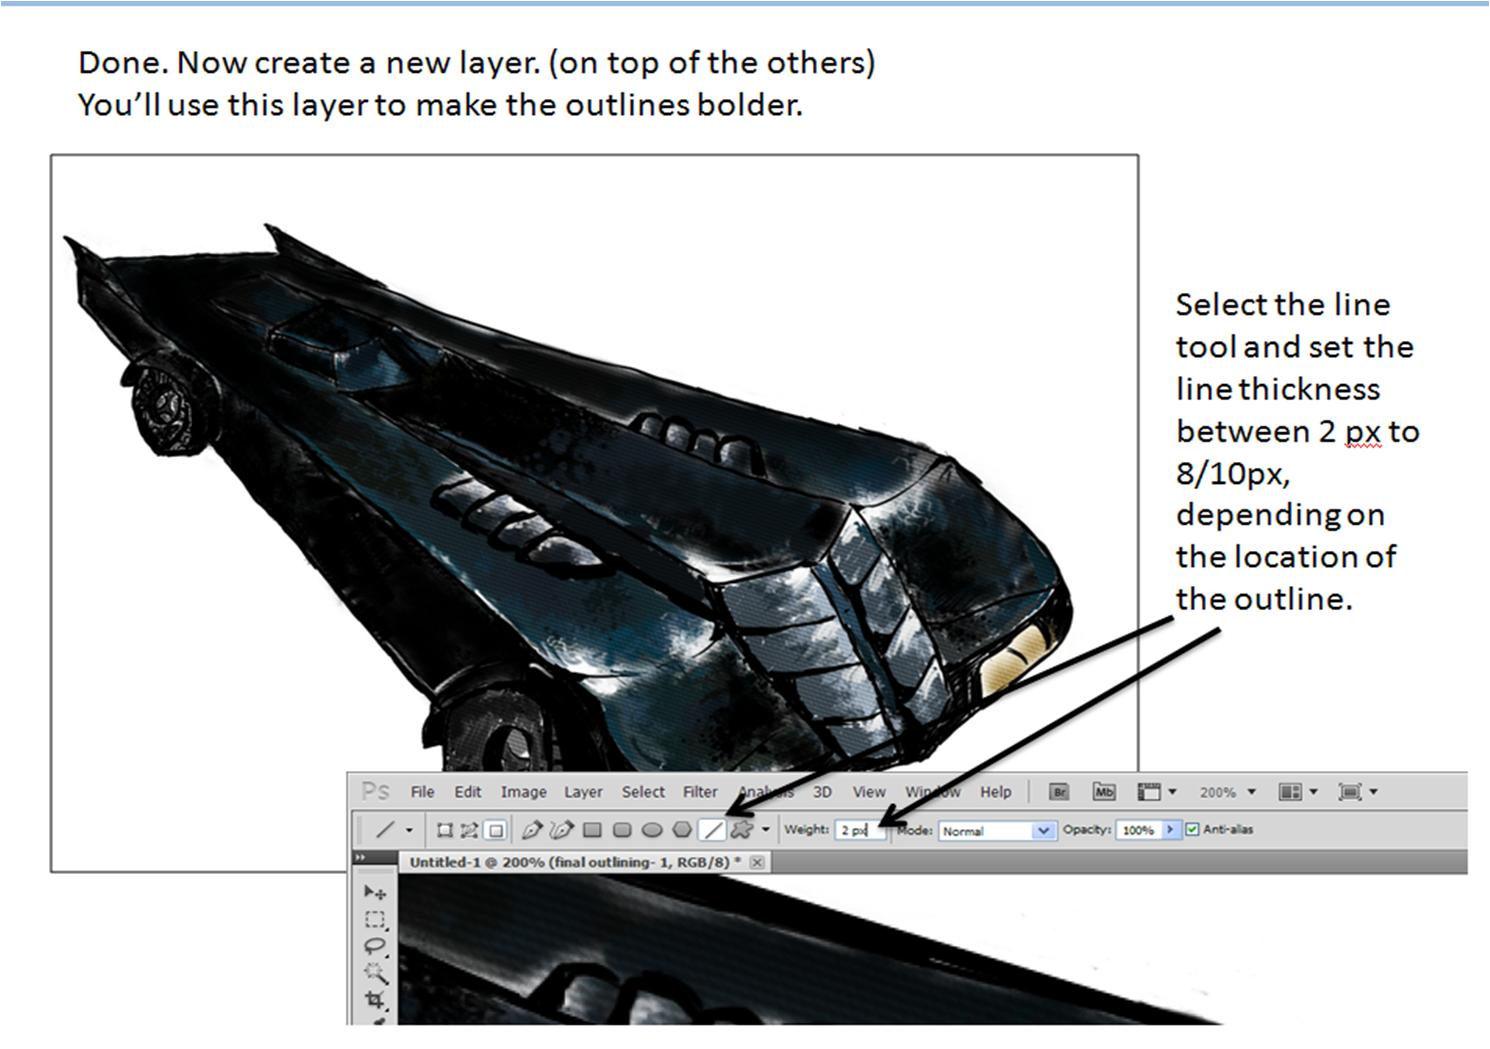Click the Move tool in toolbox
The height and width of the screenshot is (1049, 1490).
[375, 892]
